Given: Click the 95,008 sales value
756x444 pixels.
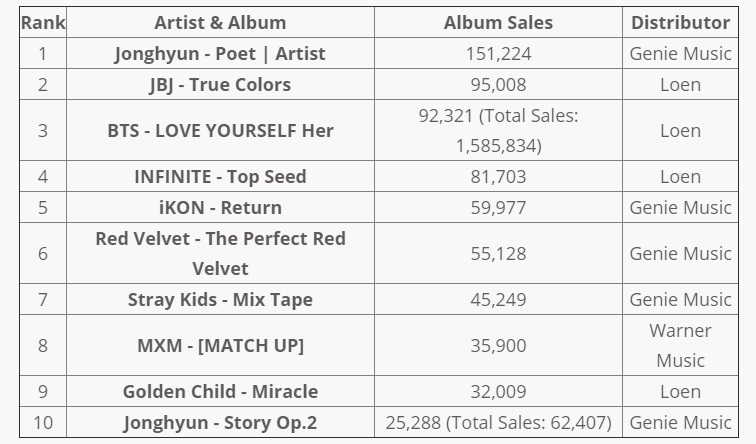Looking at the screenshot, I should click(x=498, y=84).
